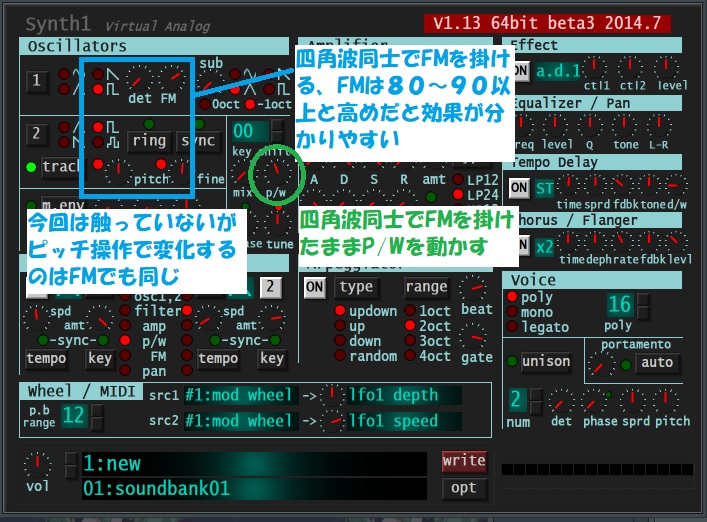Toggle the ring modulation button
Viewport: 707px width, 522px height.
point(149,141)
